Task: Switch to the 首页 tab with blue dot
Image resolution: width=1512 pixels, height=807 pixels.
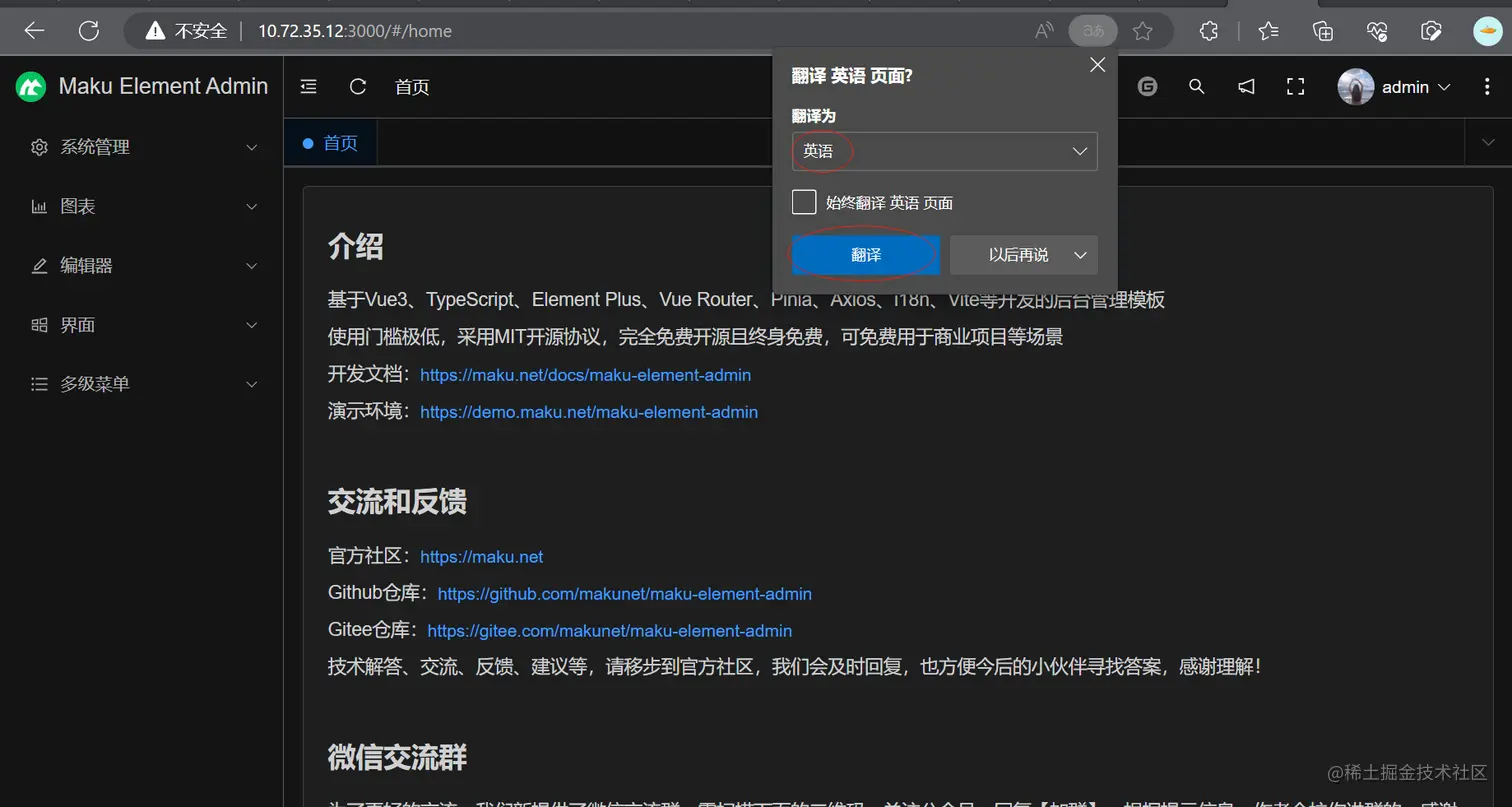Action: click(x=331, y=143)
